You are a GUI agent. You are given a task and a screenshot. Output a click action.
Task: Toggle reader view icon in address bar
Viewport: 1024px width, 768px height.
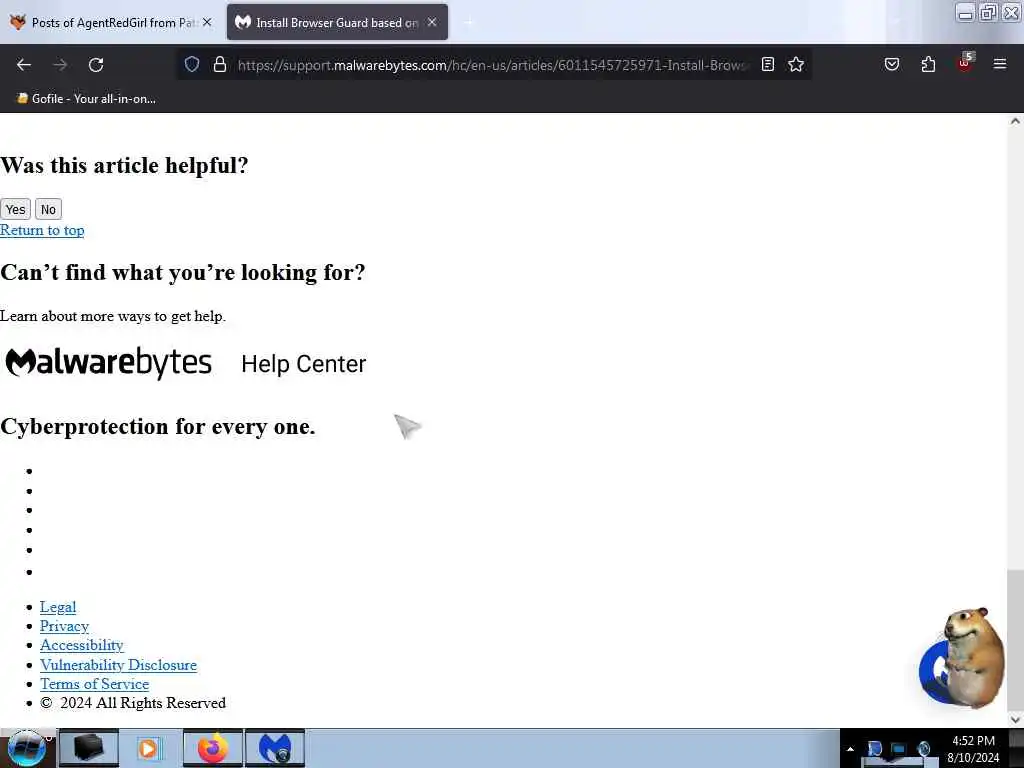768,64
